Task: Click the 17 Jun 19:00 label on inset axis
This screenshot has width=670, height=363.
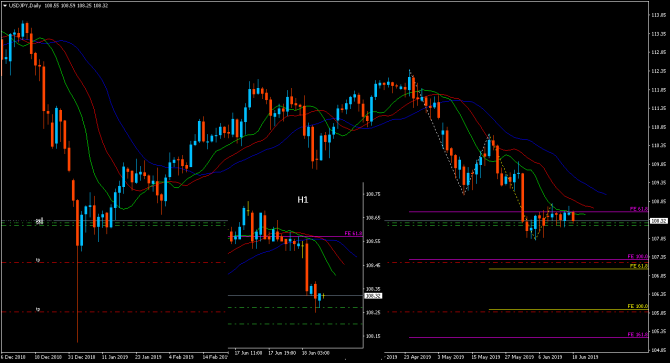Action: click(x=282, y=353)
